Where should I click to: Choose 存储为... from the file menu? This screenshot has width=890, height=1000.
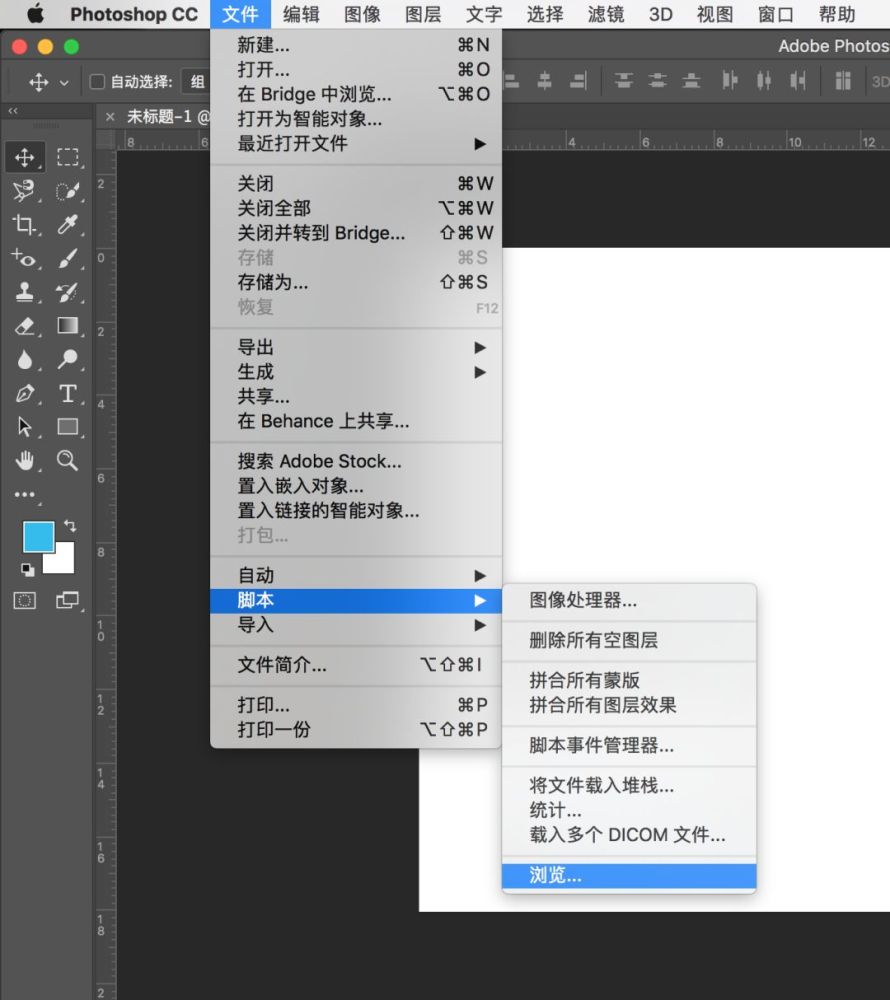pyautogui.click(x=273, y=282)
